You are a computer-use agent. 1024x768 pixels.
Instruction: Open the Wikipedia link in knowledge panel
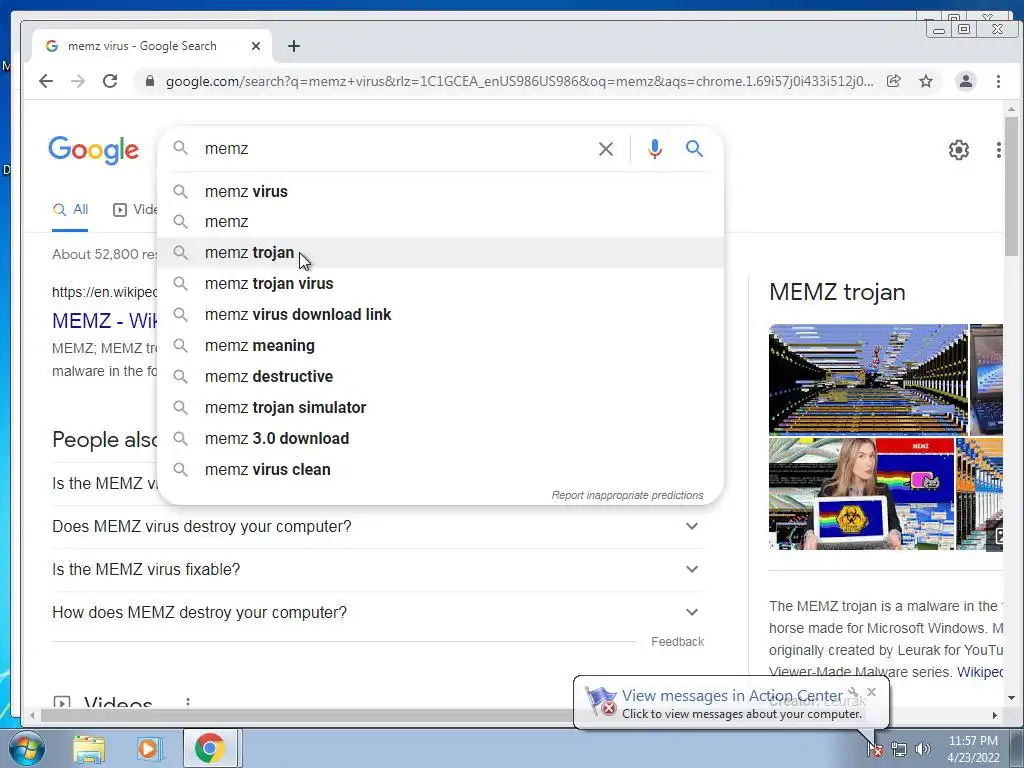tap(980, 671)
